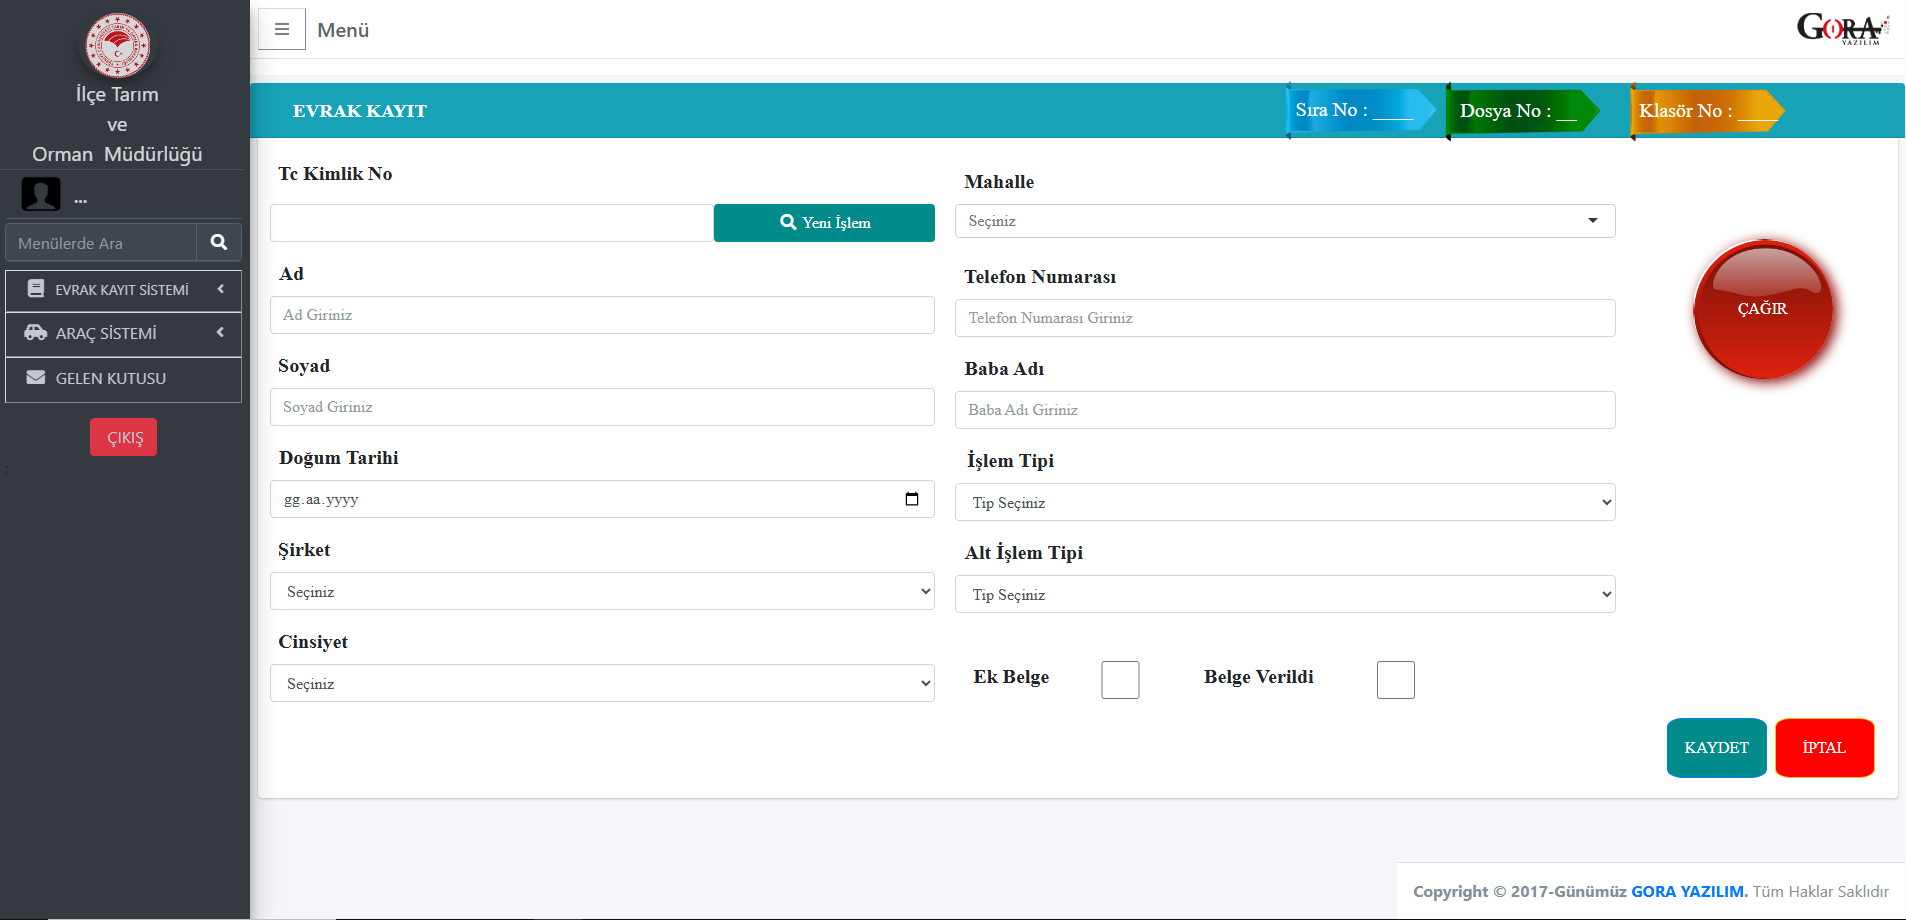Check the Ek Belge checkbox

click(x=1120, y=680)
